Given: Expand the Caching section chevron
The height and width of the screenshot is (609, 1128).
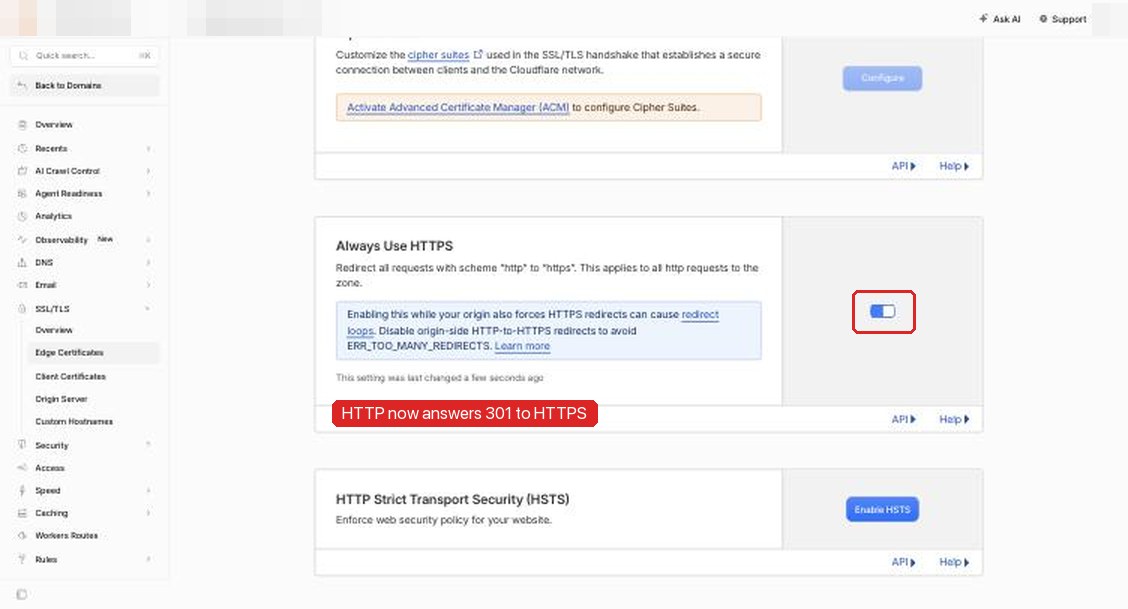Looking at the screenshot, I should point(148,513).
